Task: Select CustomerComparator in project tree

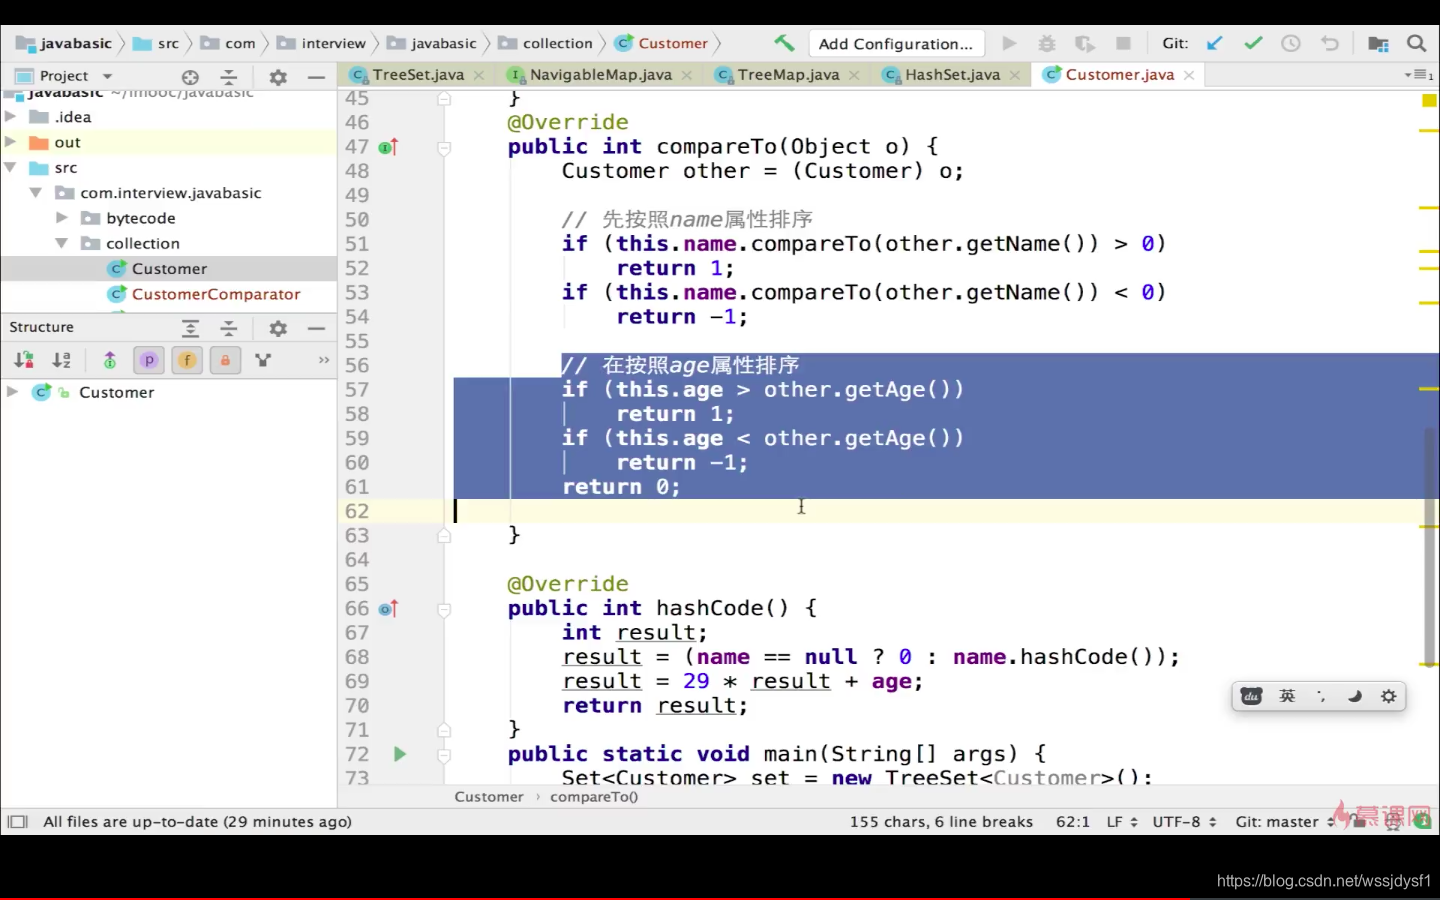Action: 216,294
